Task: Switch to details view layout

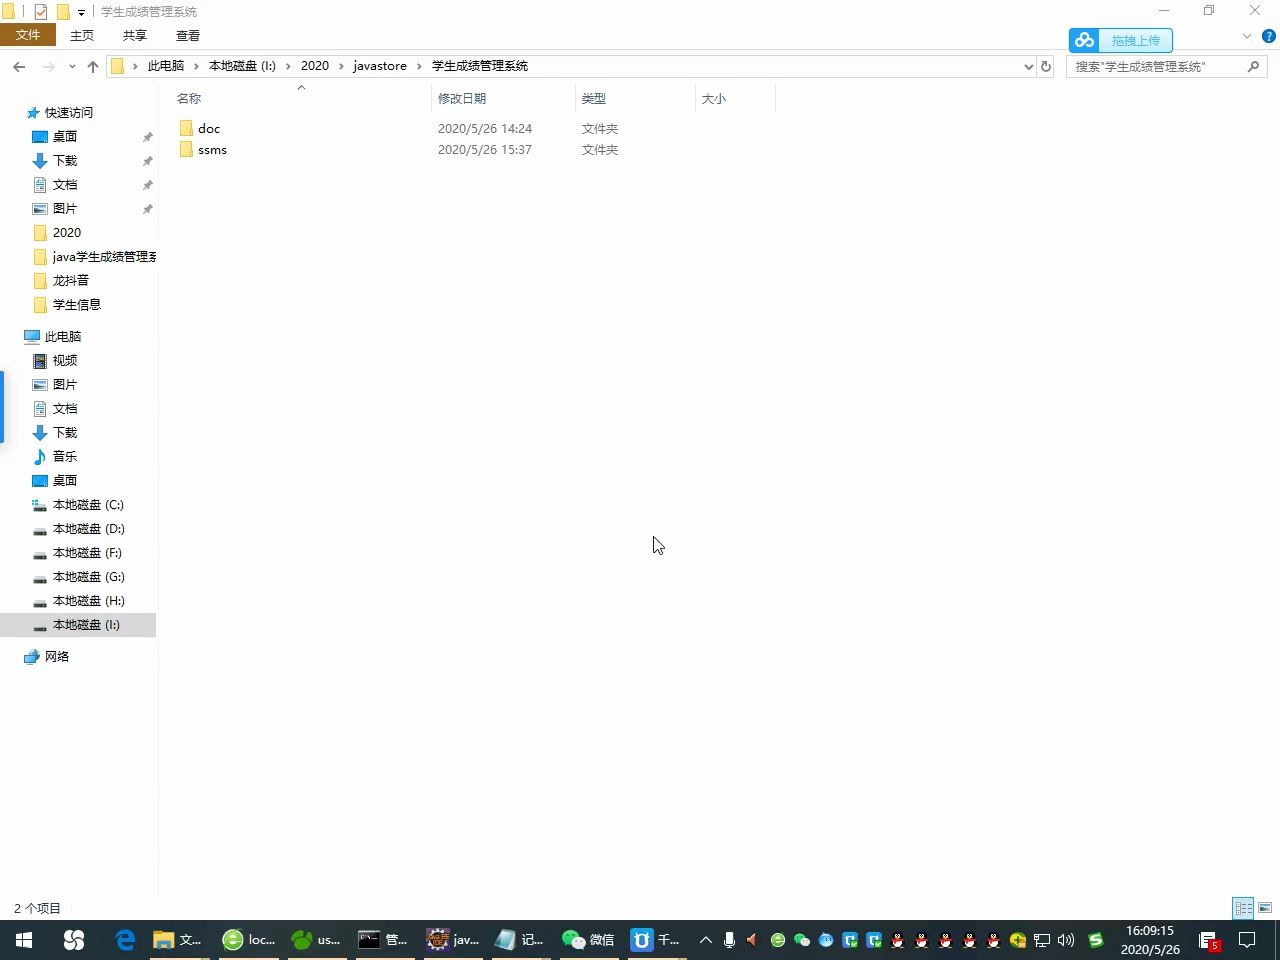Action: (1243, 908)
